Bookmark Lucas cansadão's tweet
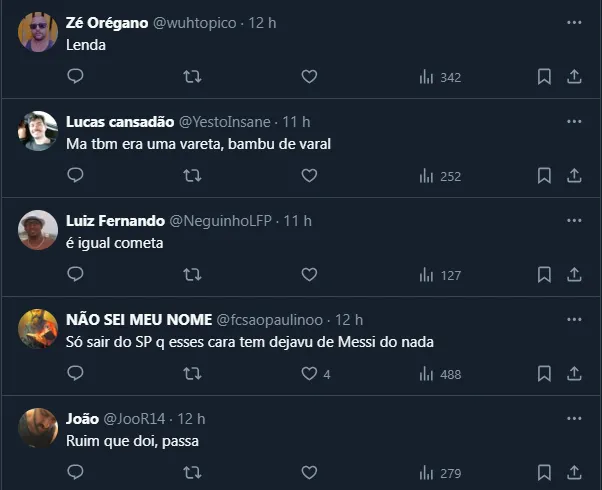602x490 pixels. (x=544, y=175)
